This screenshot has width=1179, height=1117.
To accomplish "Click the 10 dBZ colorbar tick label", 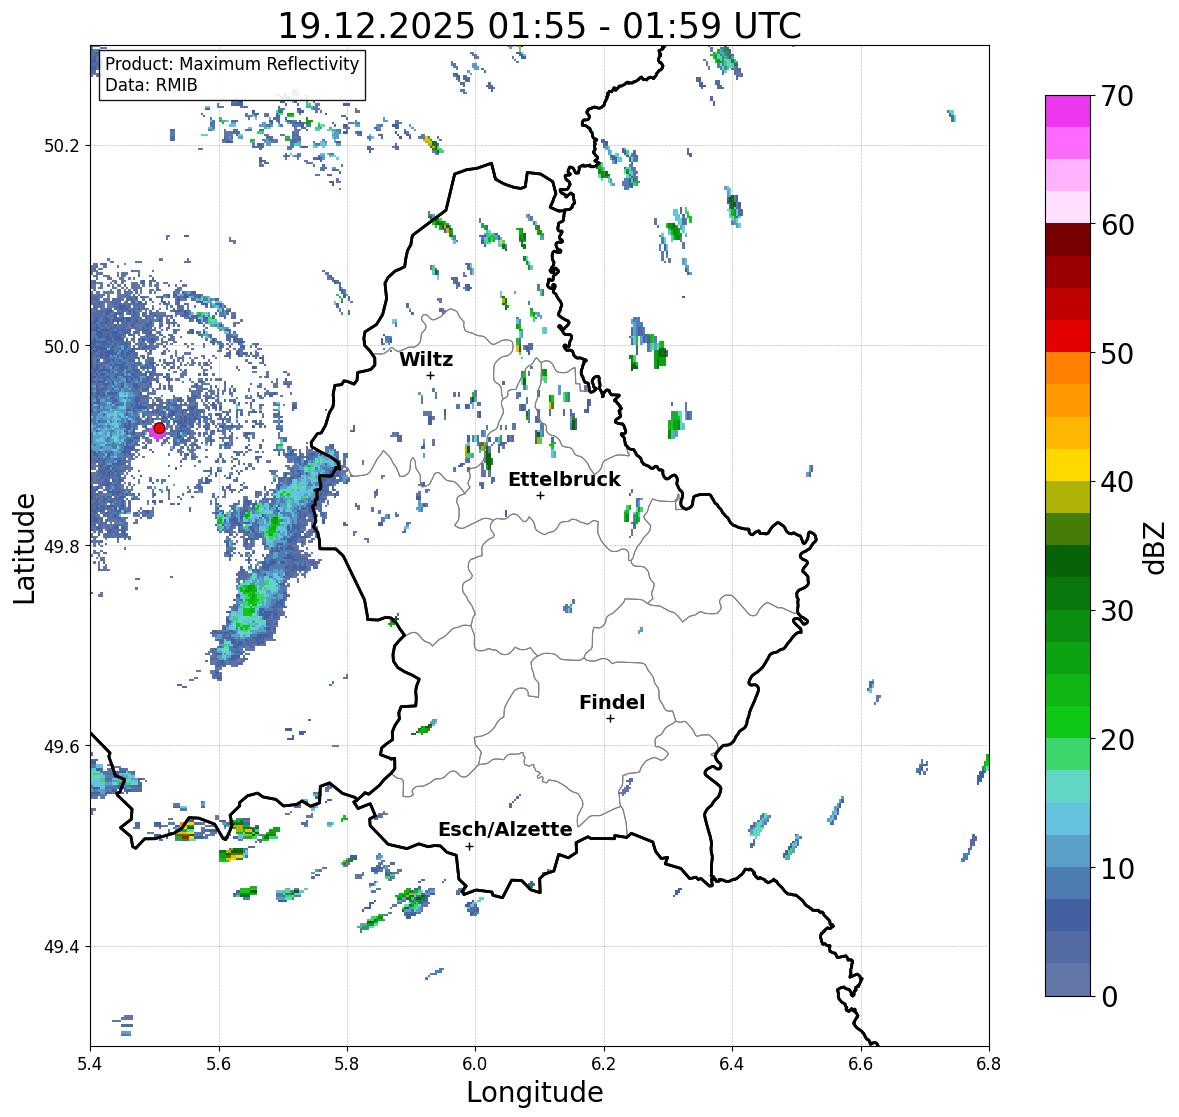I will tap(1117, 868).
